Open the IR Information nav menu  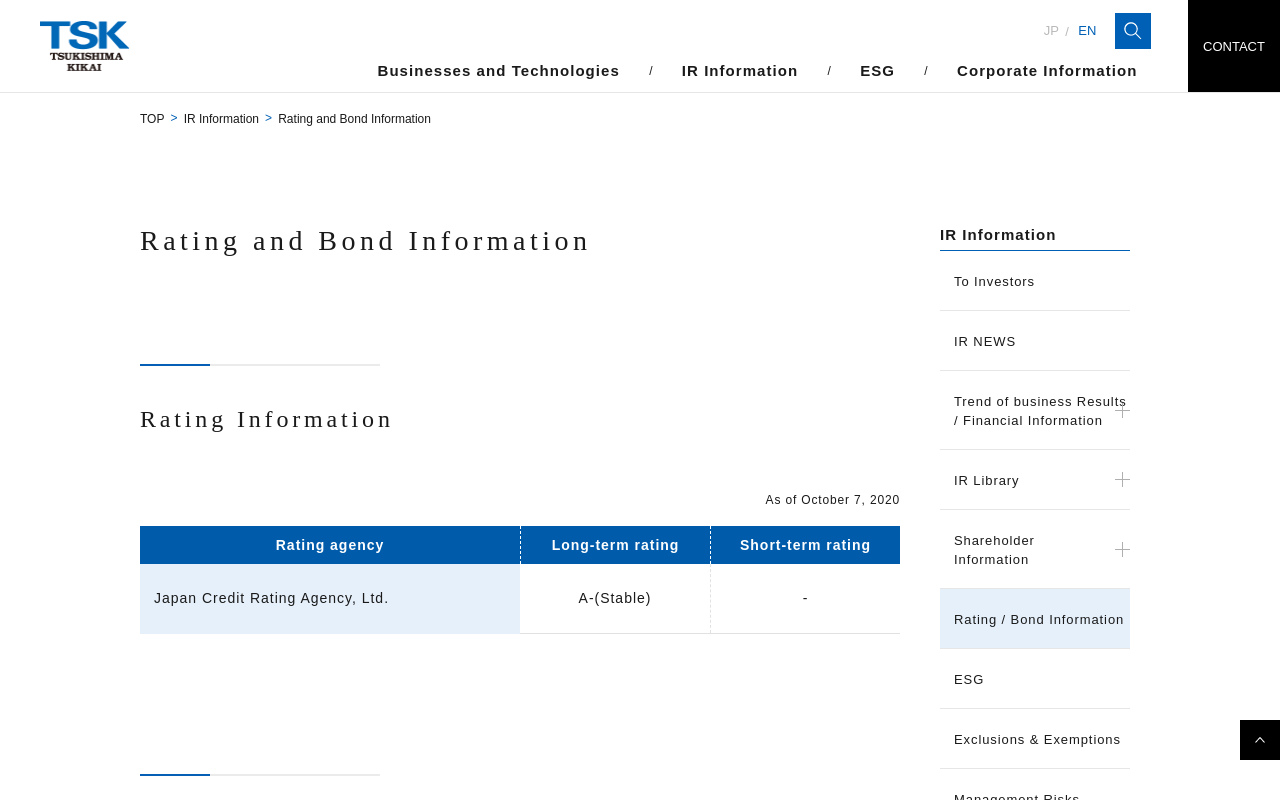[x=740, y=71]
